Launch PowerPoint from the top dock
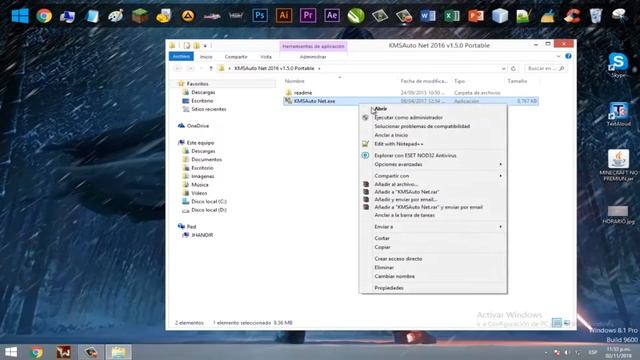The width and height of the screenshot is (640, 360). point(476,16)
